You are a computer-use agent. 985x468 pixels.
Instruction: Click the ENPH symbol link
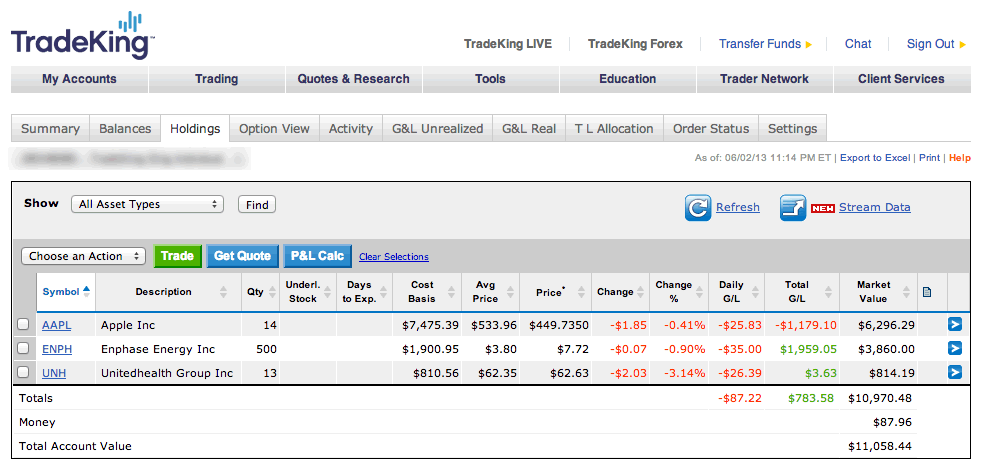[x=57, y=349]
